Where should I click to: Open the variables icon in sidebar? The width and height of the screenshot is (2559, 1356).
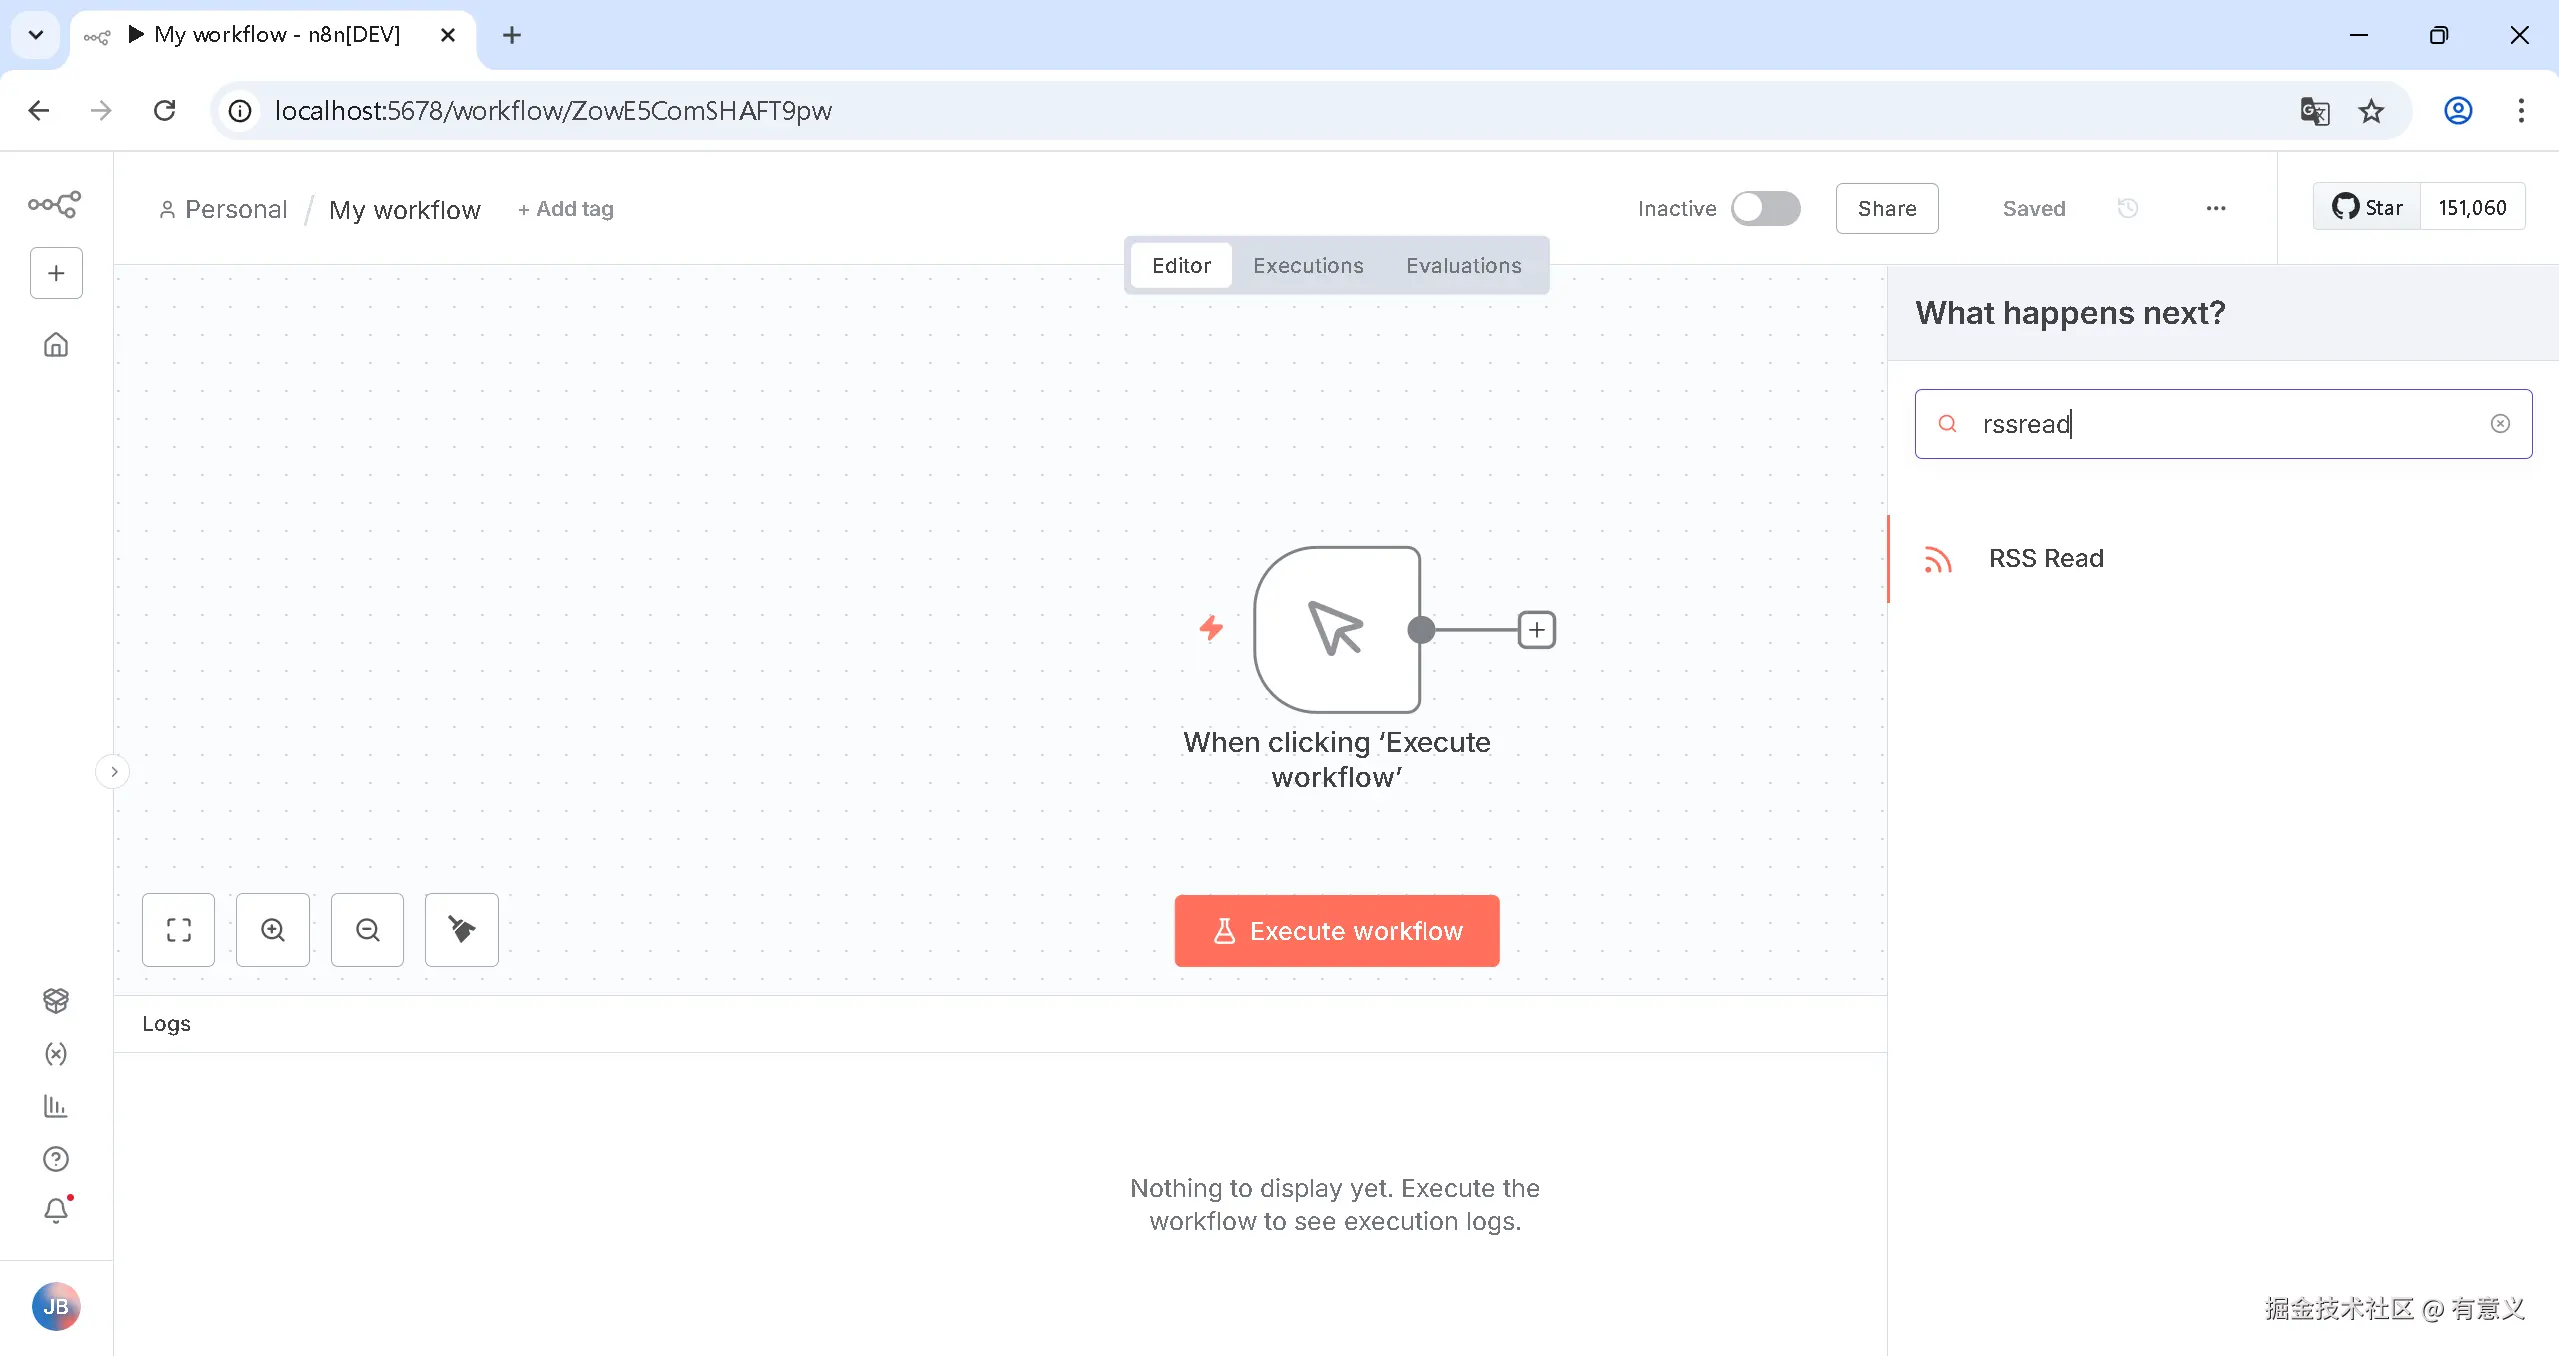[56, 1054]
